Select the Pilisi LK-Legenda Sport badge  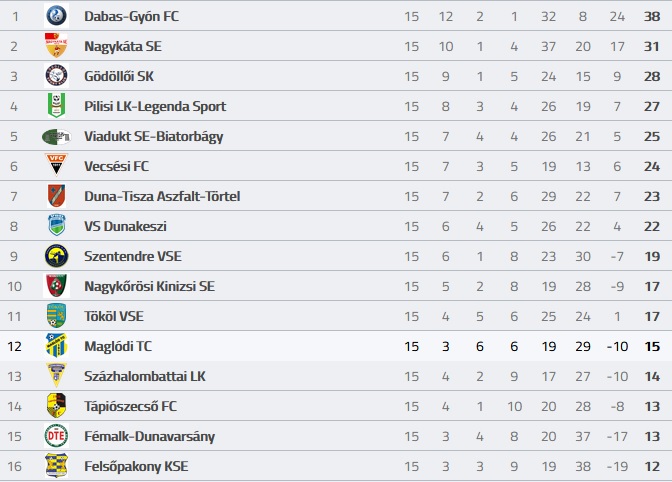click(56, 106)
